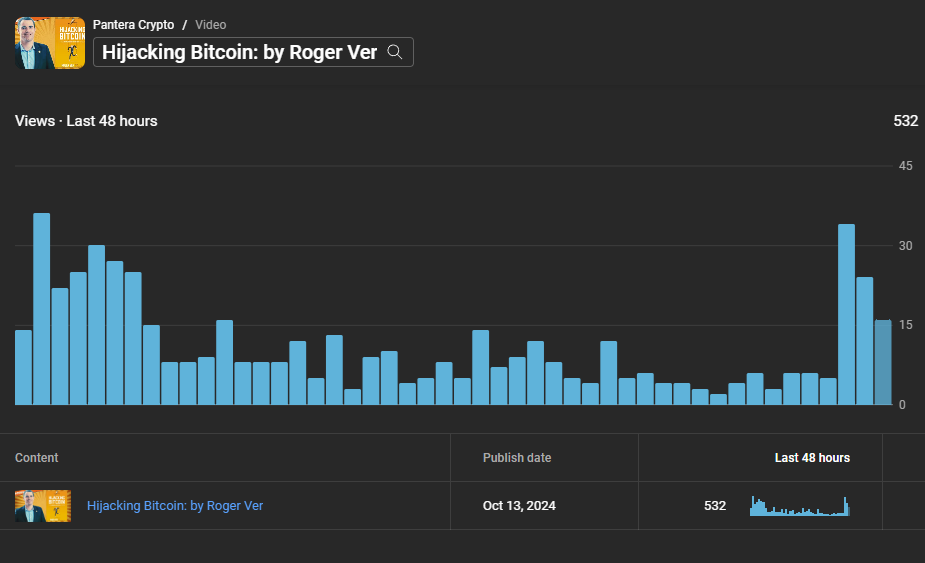Click the search magnifier icon beside video title
This screenshot has width=925, height=563.
(x=395, y=52)
